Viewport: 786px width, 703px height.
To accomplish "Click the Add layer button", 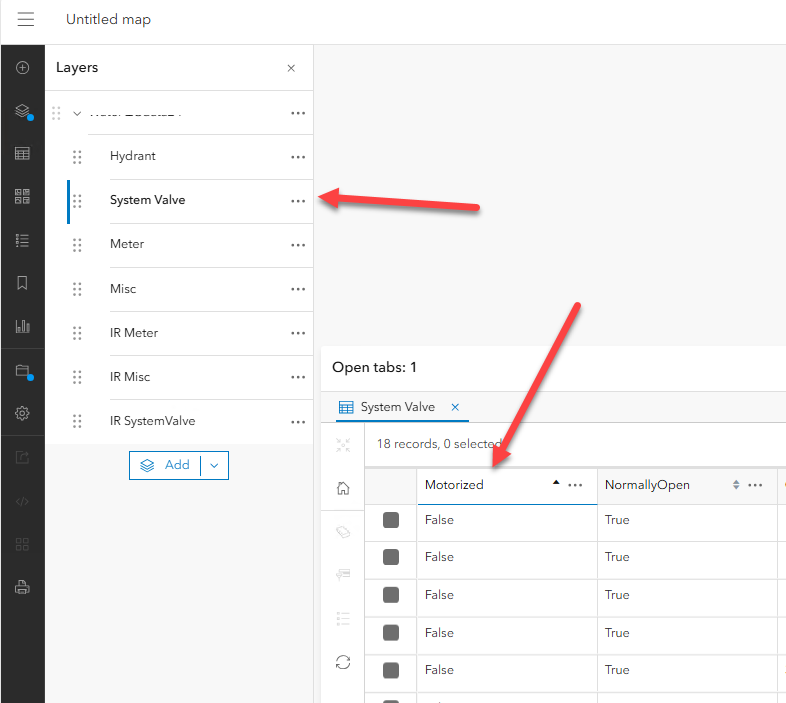I will (166, 465).
